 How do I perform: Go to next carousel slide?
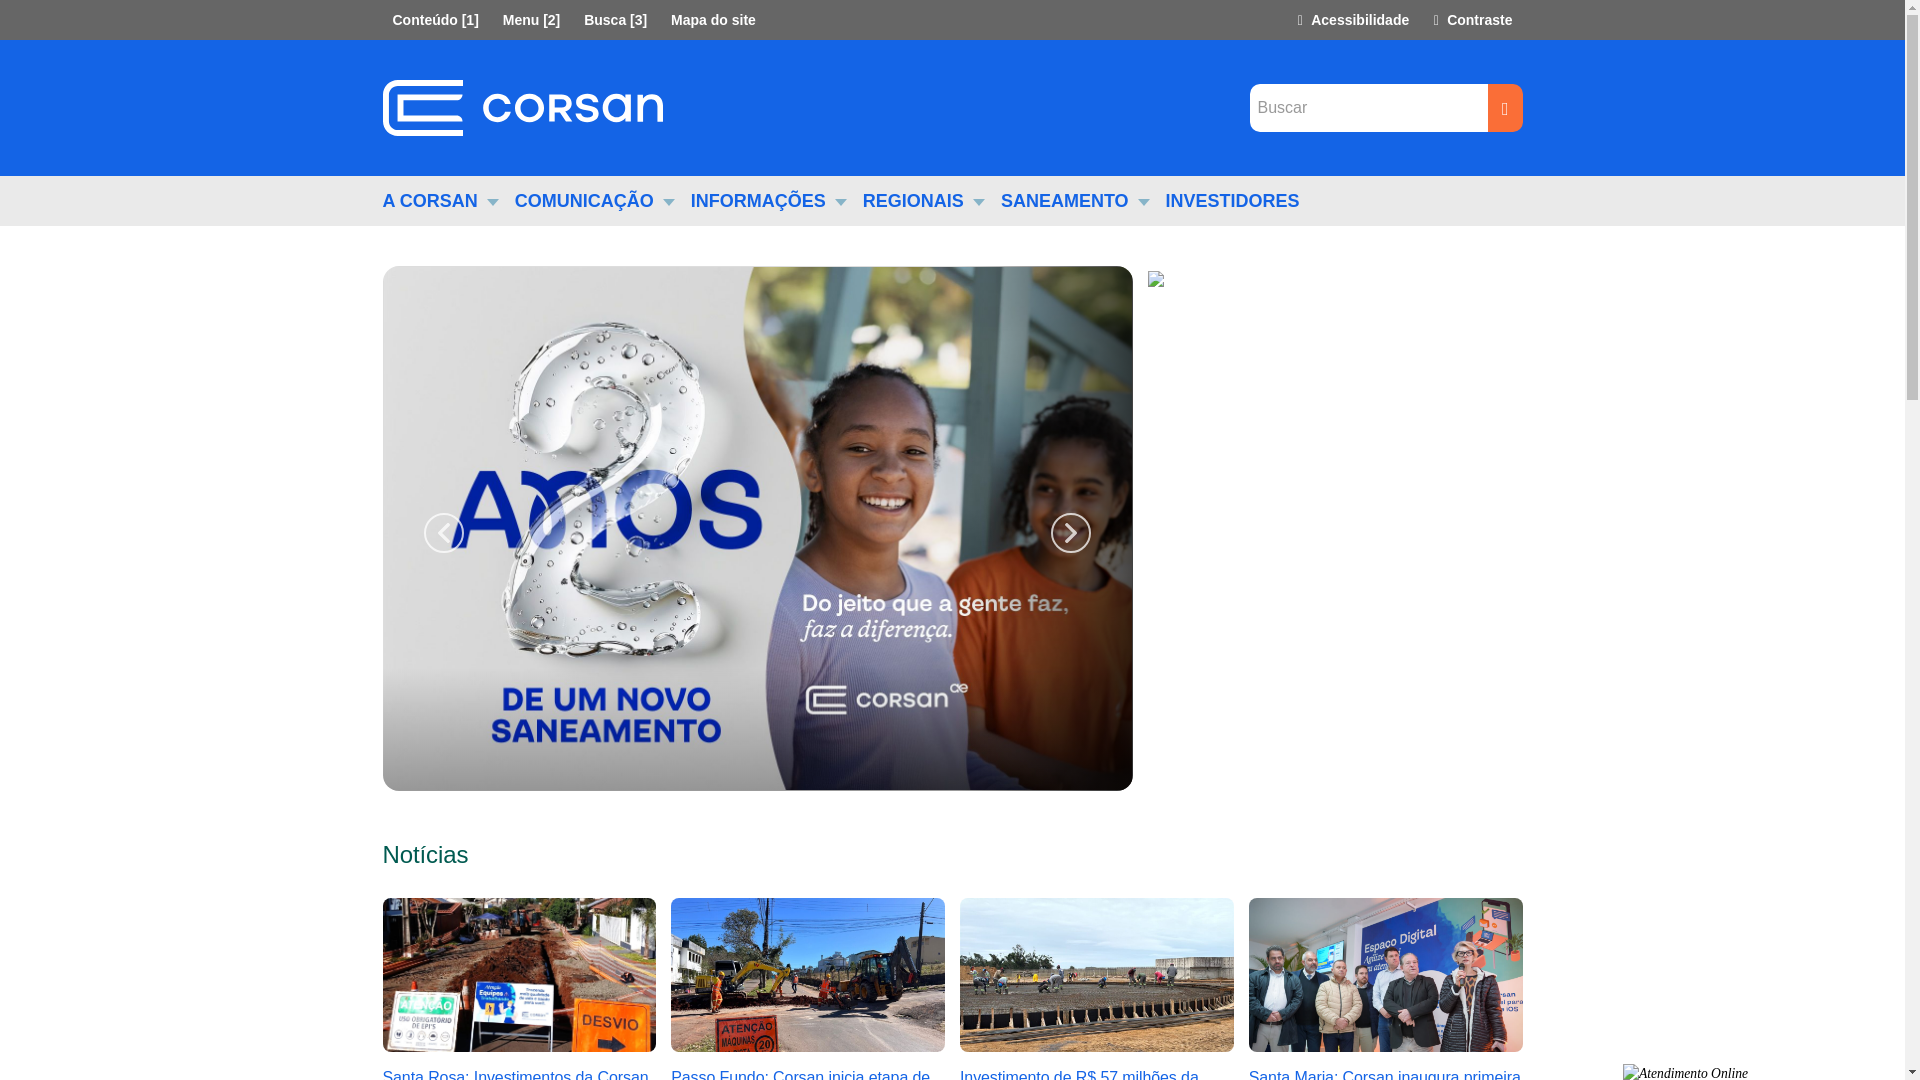tap(1070, 533)
